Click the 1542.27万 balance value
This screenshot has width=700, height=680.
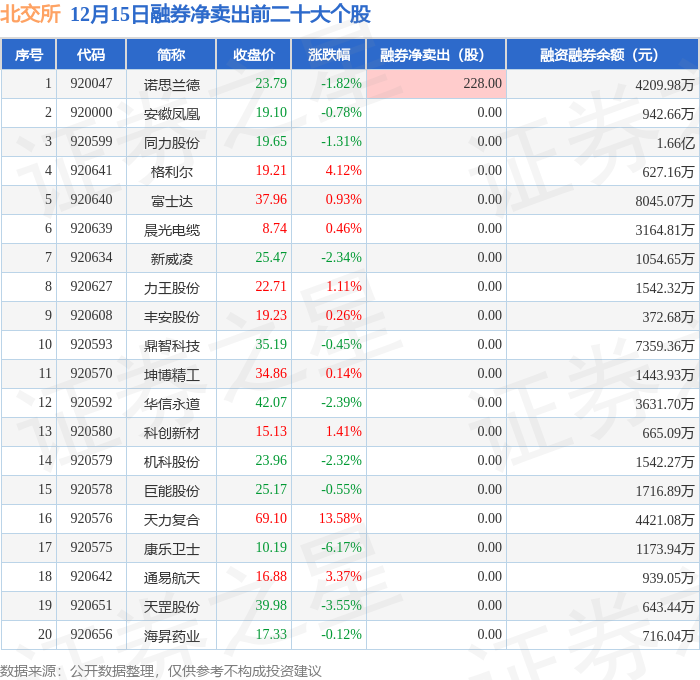click(x=665, y=462)
